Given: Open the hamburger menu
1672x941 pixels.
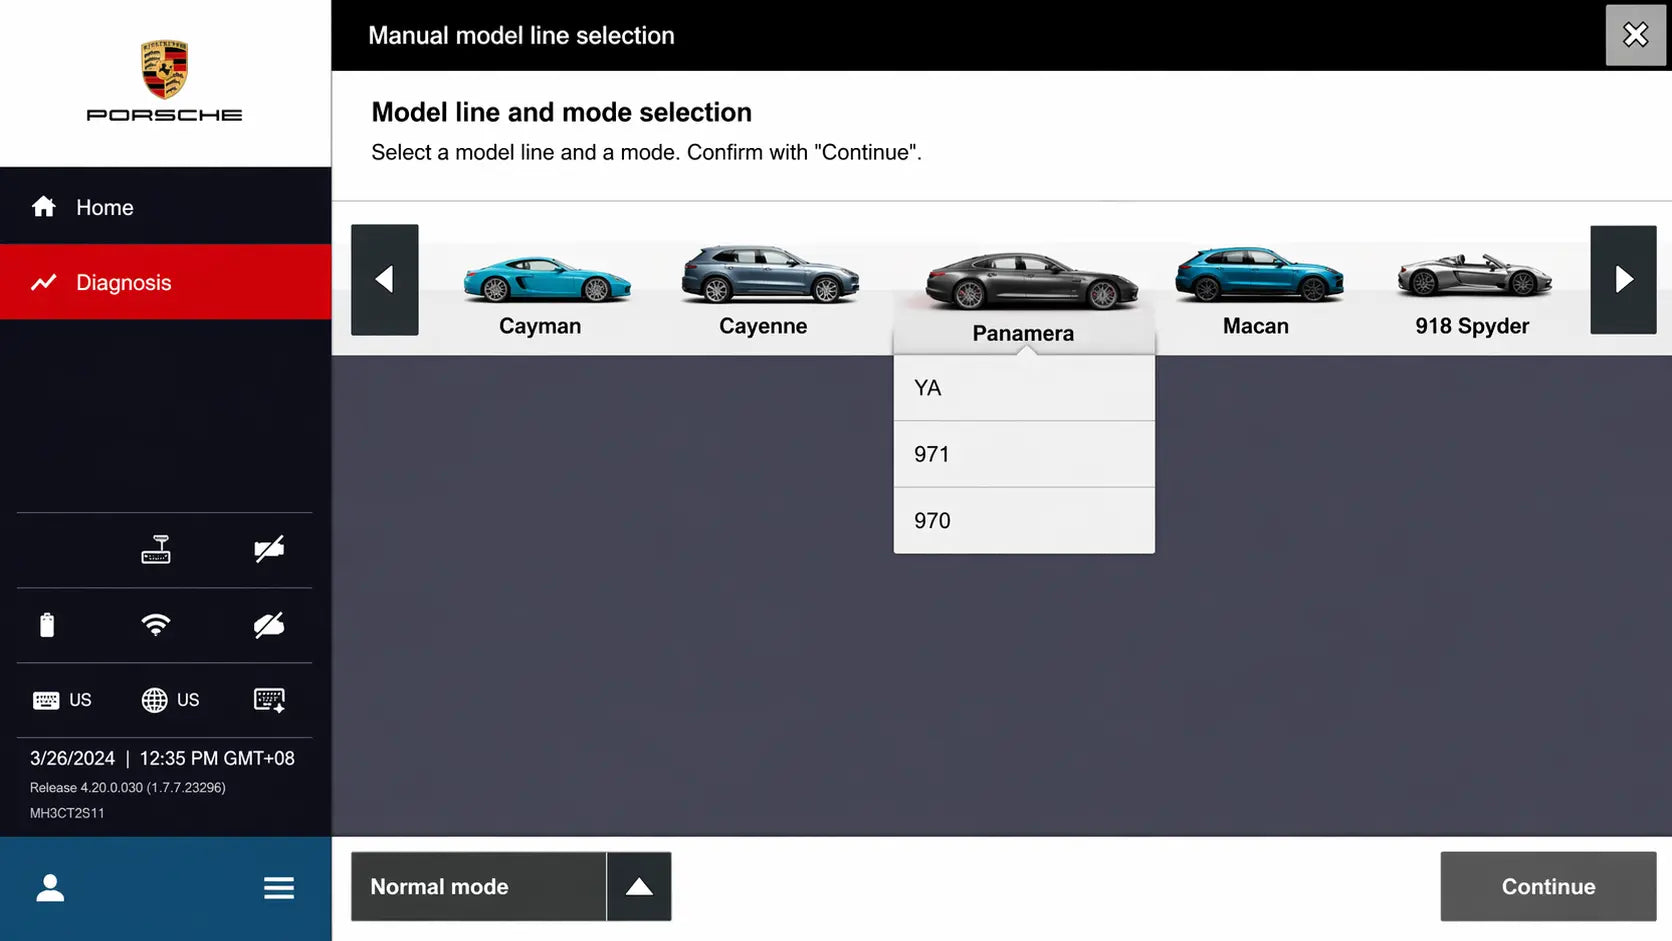Looking at the screenshot, I should tap(279, 888).
